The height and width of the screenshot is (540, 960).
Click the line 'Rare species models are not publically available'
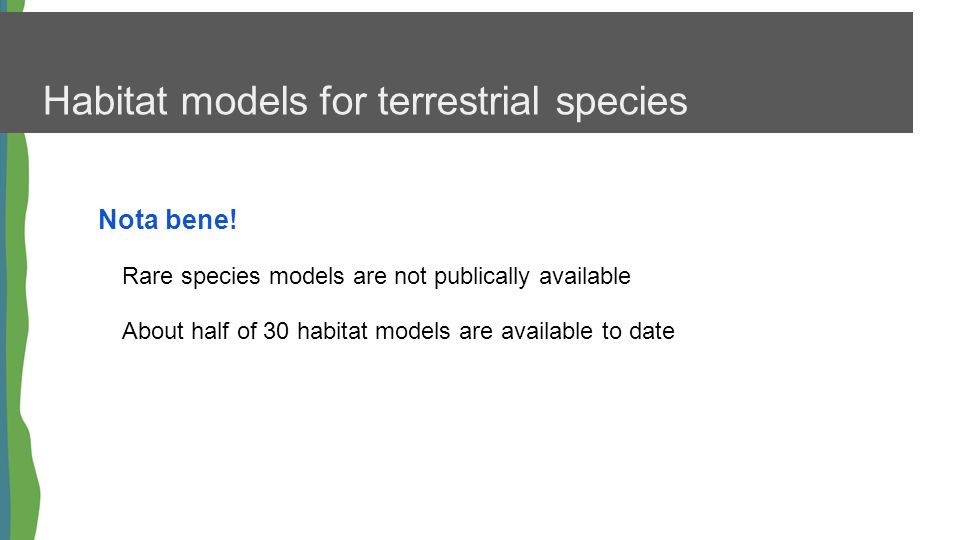(376, 277)
